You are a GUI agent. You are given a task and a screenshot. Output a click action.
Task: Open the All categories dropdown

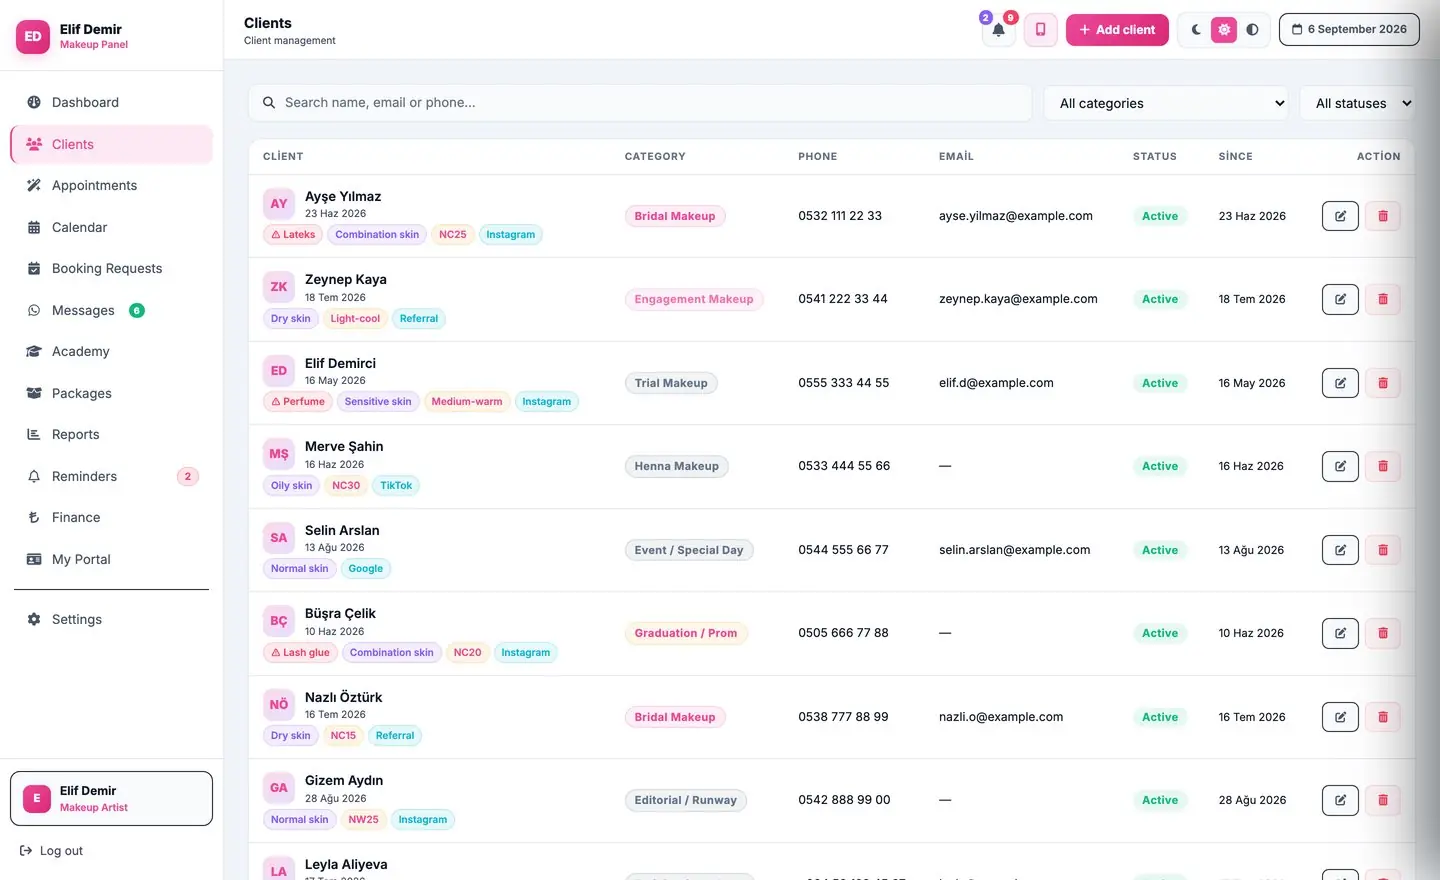[1167, 103]
